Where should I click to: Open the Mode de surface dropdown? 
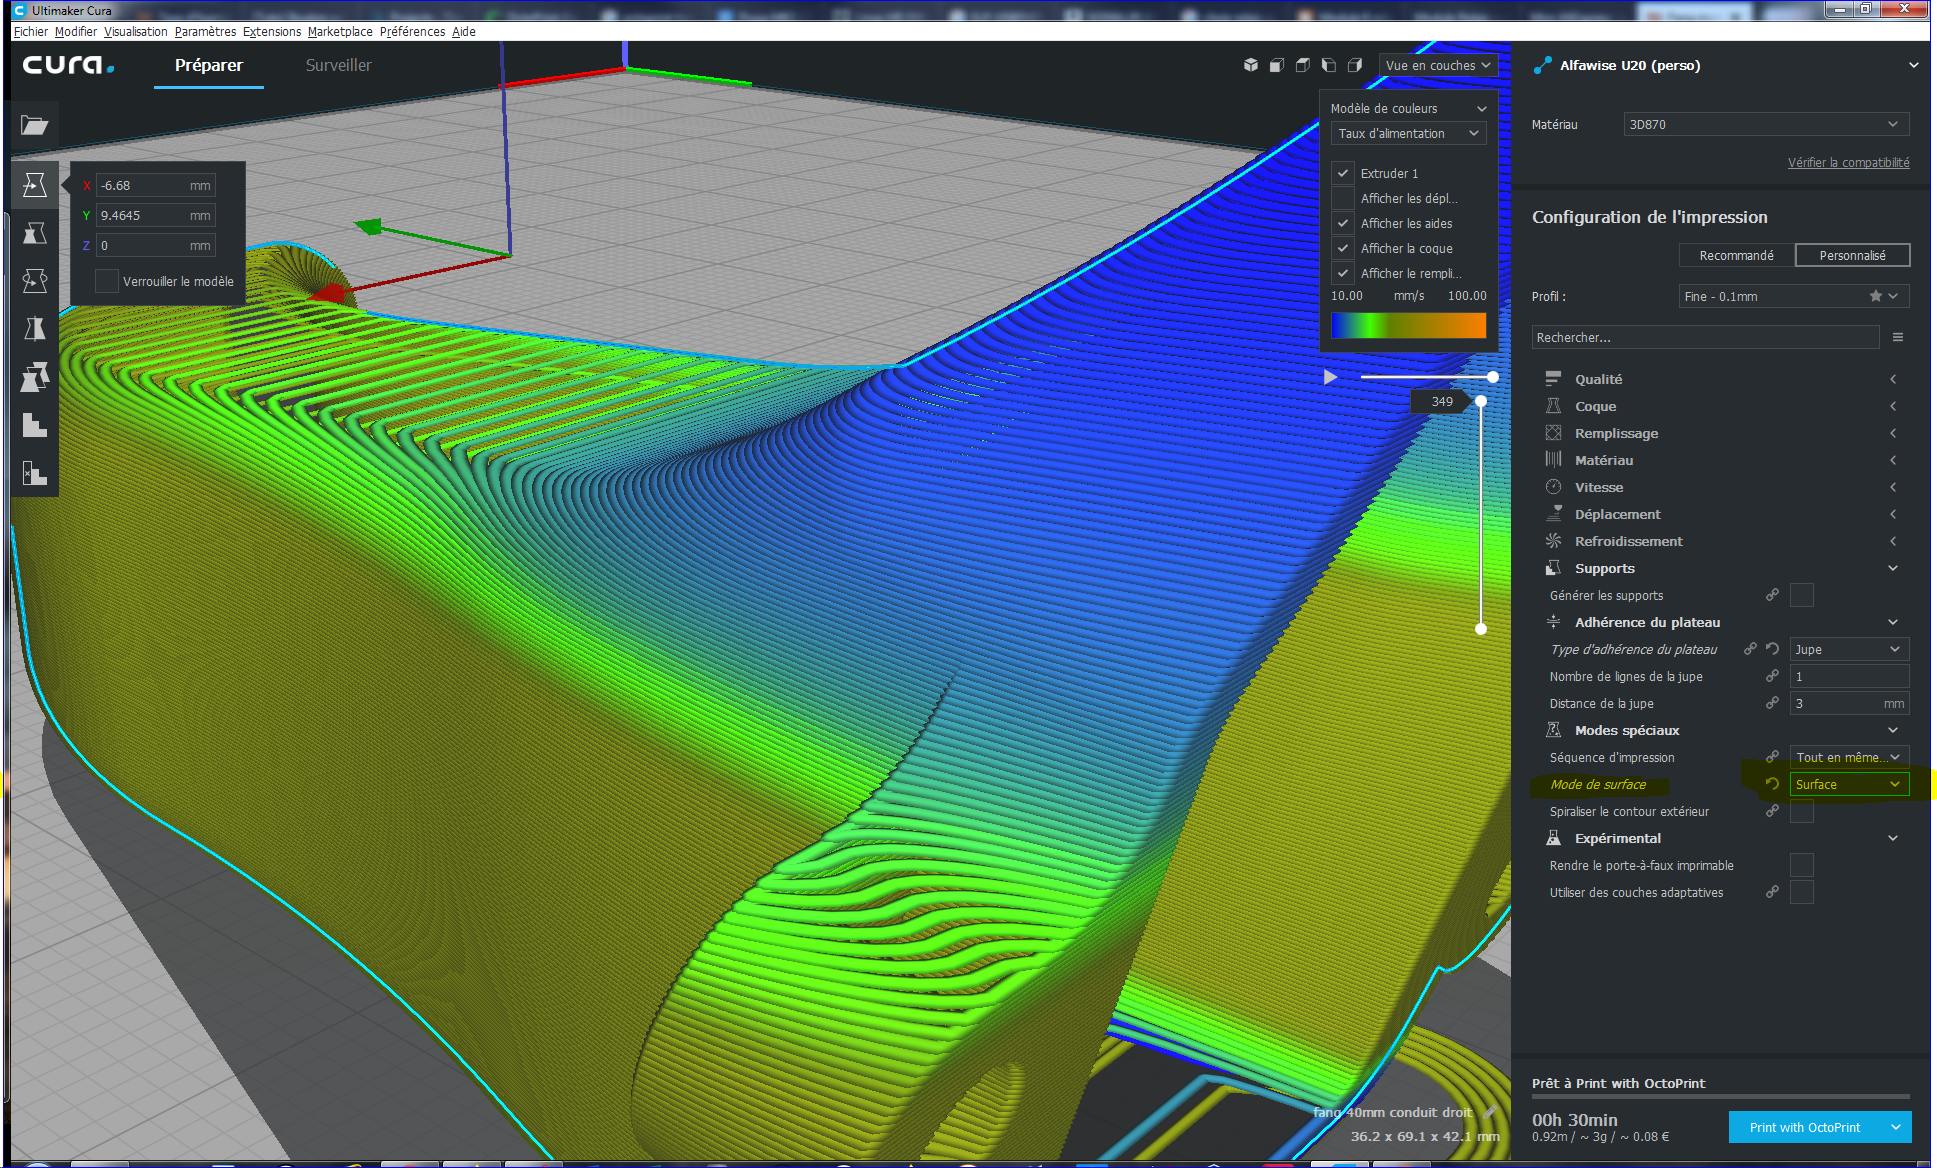pos(1848,784)
